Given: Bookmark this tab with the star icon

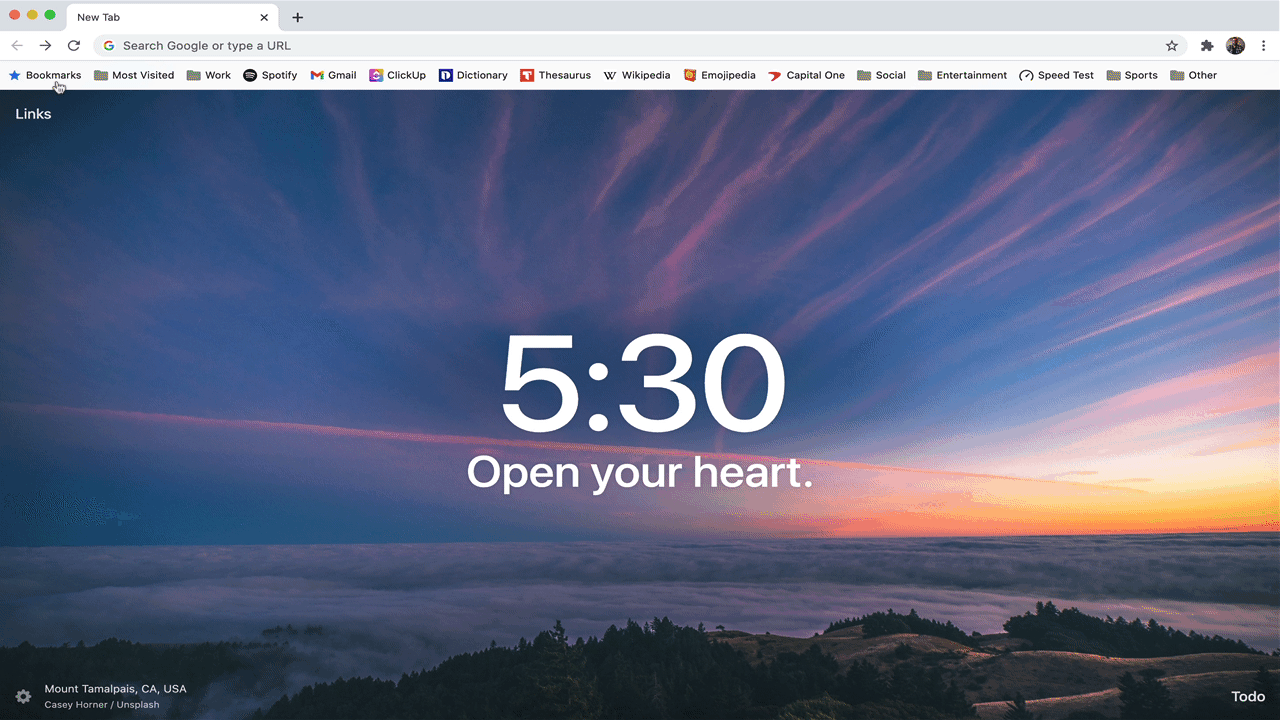Looking at the screenshot, I should pos(1171,46).
